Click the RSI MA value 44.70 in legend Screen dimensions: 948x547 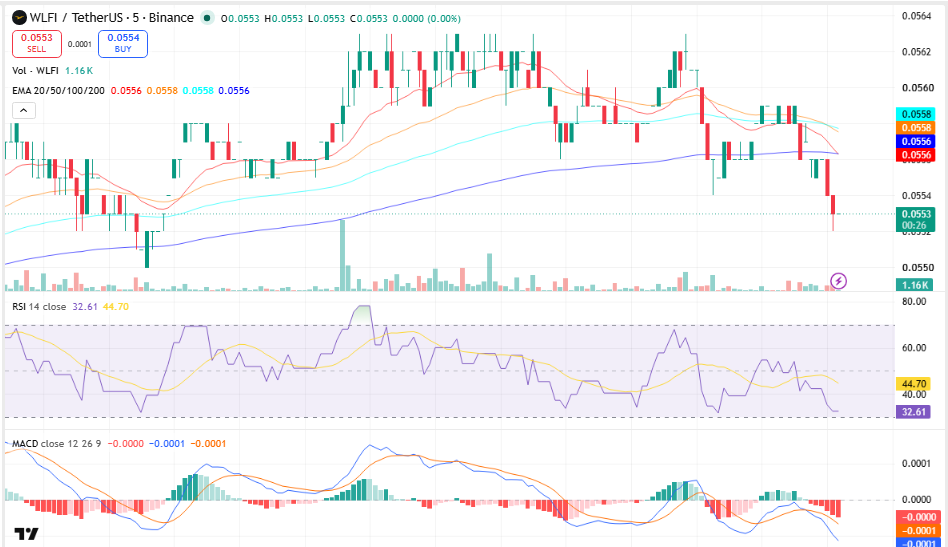point(115,306)
